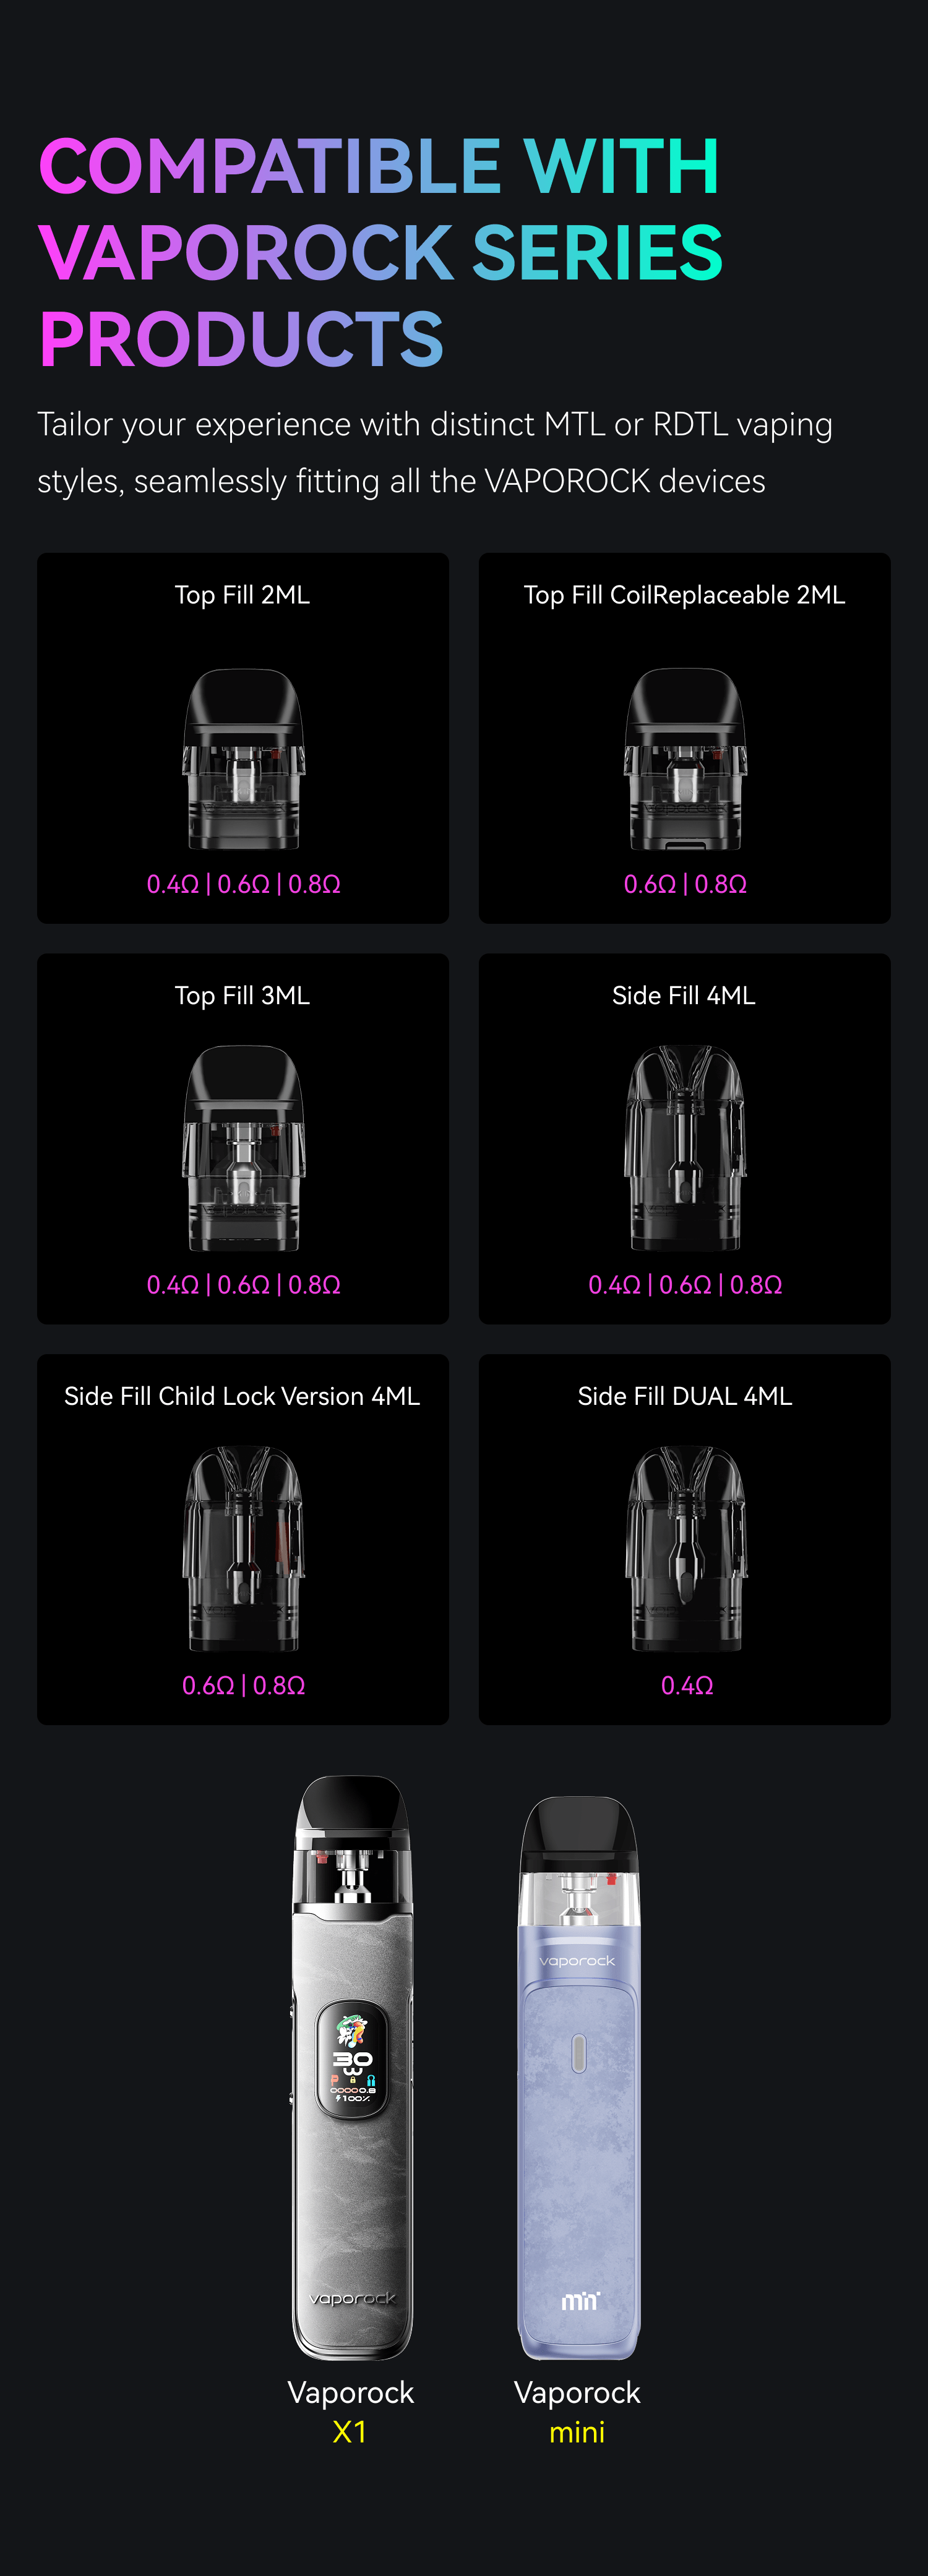Click Side Fill Child Lock Version 4ML title
The height and width of the screenshot is (2576, 928).
click(x=242, y=1396)
